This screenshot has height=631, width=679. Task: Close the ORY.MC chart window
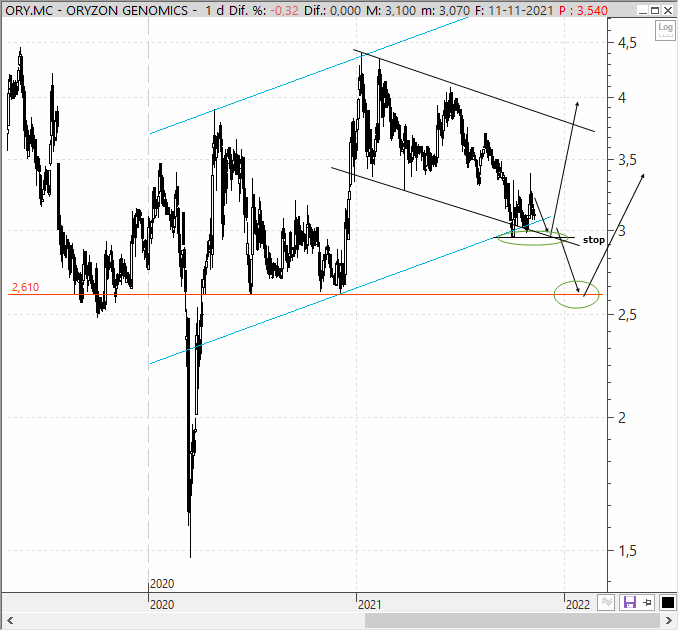(x=668, y=10)
